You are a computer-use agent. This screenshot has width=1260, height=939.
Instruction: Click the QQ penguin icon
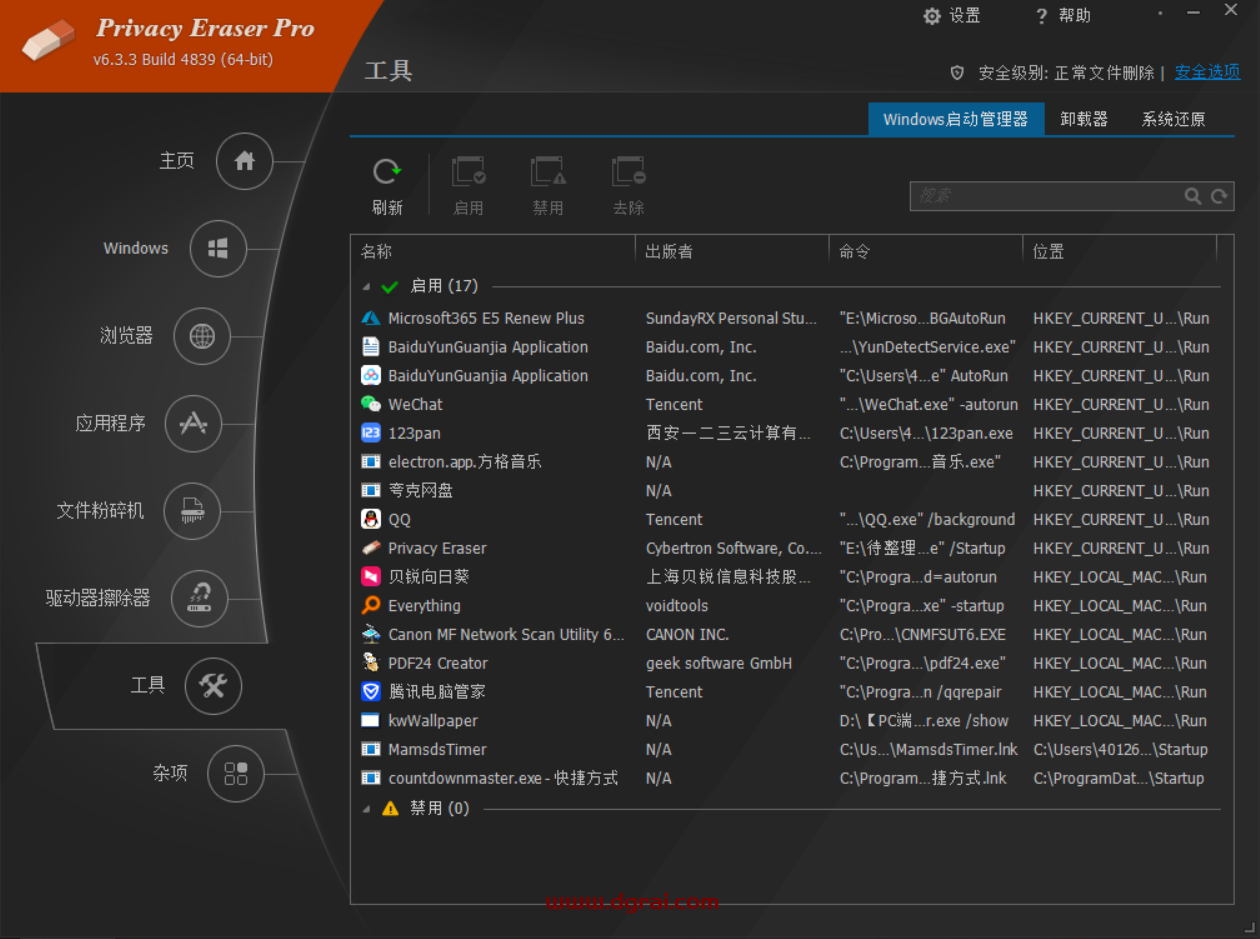pyautogui.click(x=371, y=519)
